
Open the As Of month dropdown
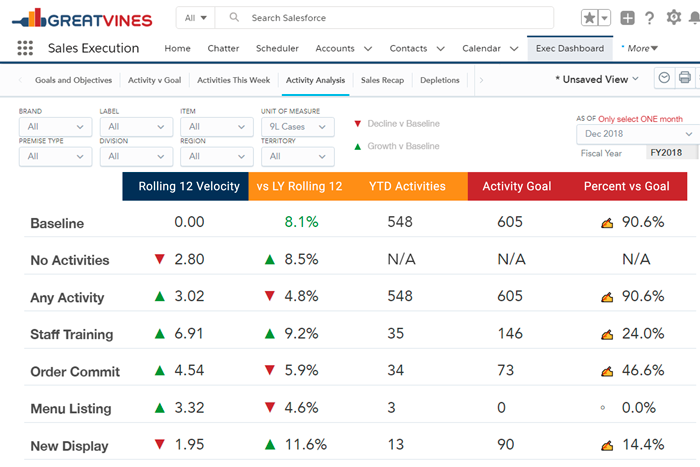[637, 134]
